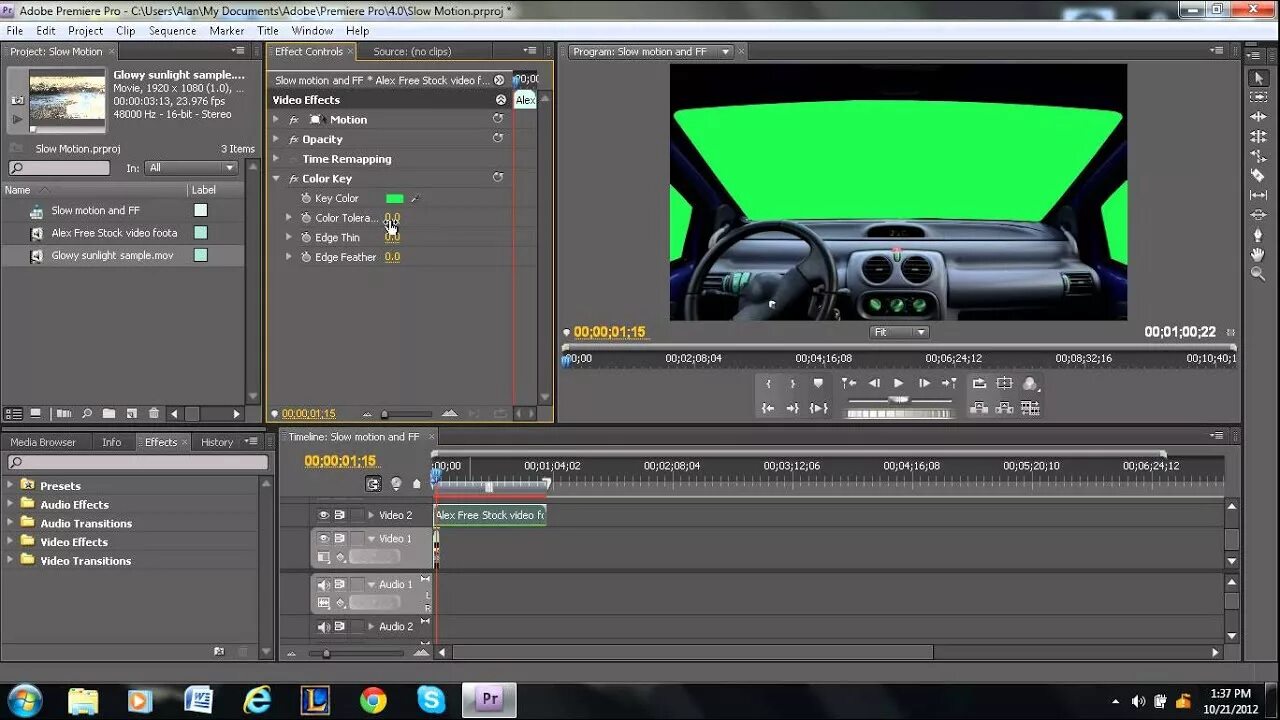Screen dimensions: 1280x720
Task: Toggle the Loop button
Action: pos(979,383)
